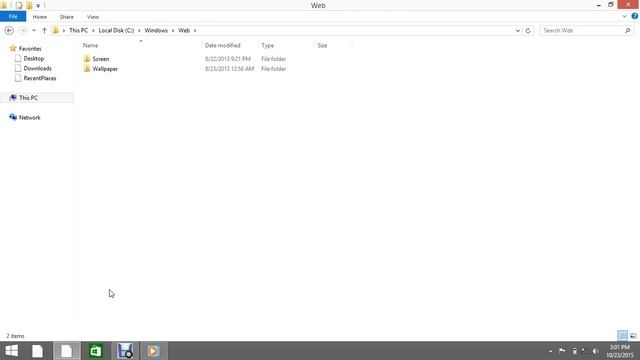Switch to the Share ribbon tab

pos(67,17)
